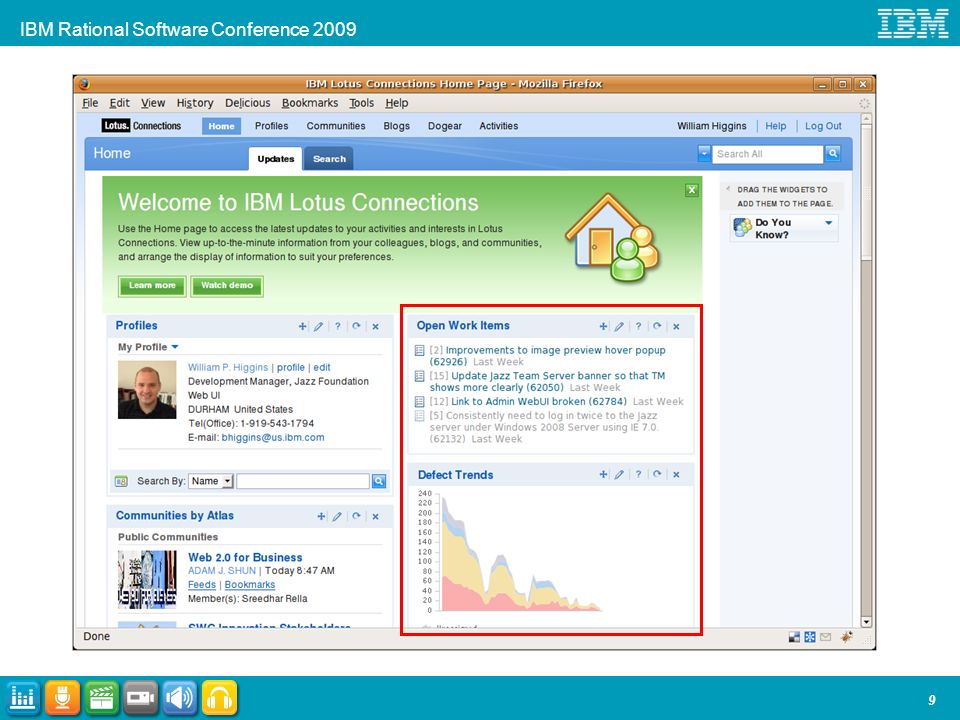The image size is (960, 720).
Task: Click the Watch demo button
Action: 227,285
